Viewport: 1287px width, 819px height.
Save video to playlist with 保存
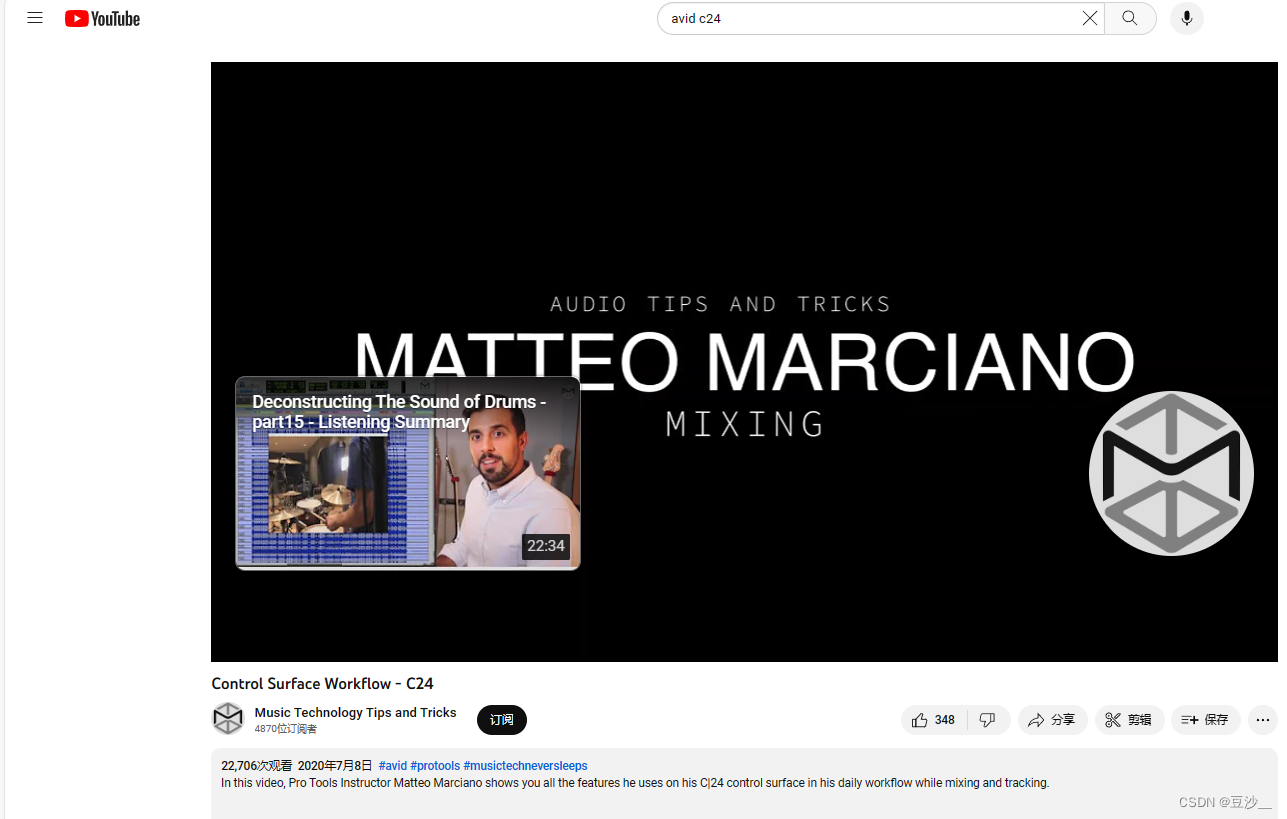[1206, 720]
